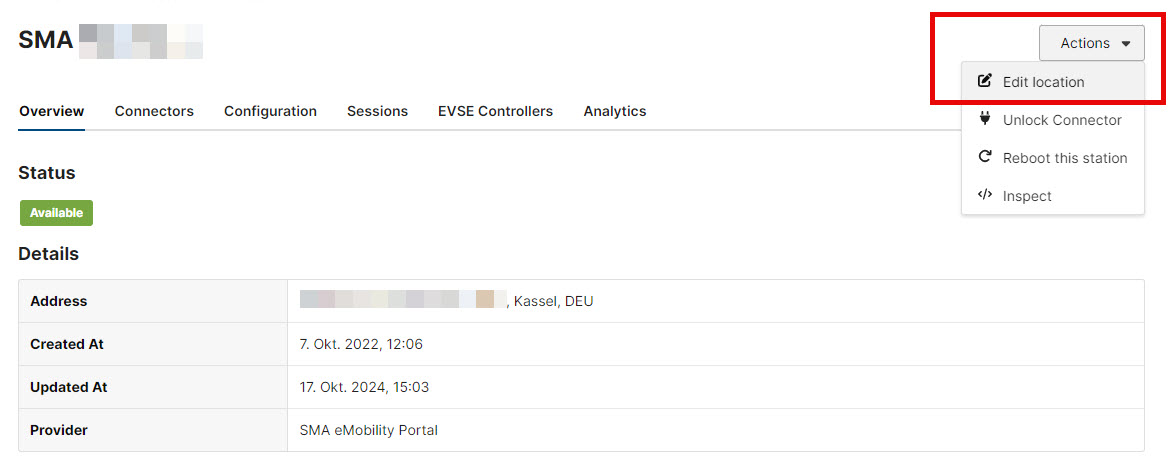Select the Overview tab
This screenshot has width=1176, height=465.
pos(52,111)
